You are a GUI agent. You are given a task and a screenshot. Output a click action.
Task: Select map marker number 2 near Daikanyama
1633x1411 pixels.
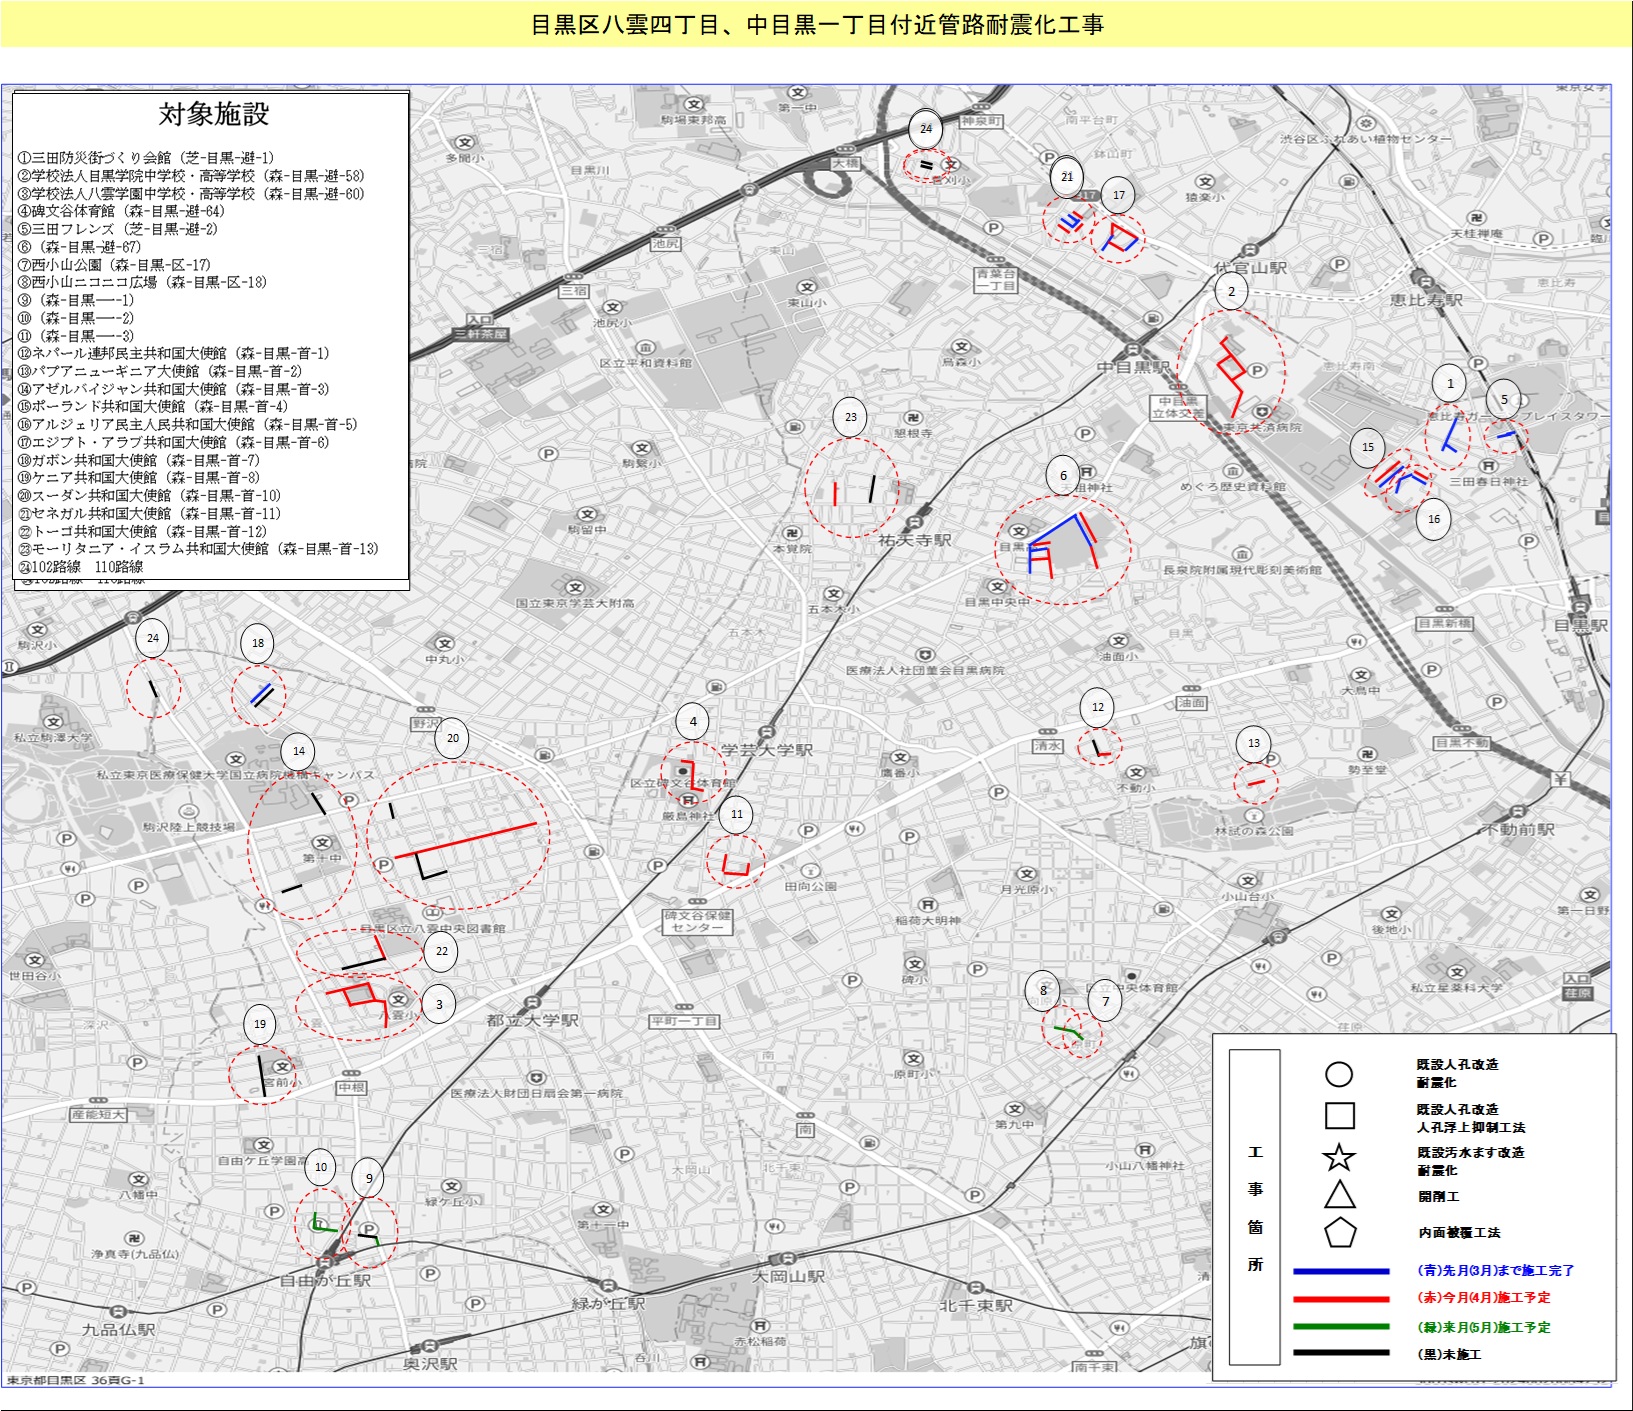1231,292
